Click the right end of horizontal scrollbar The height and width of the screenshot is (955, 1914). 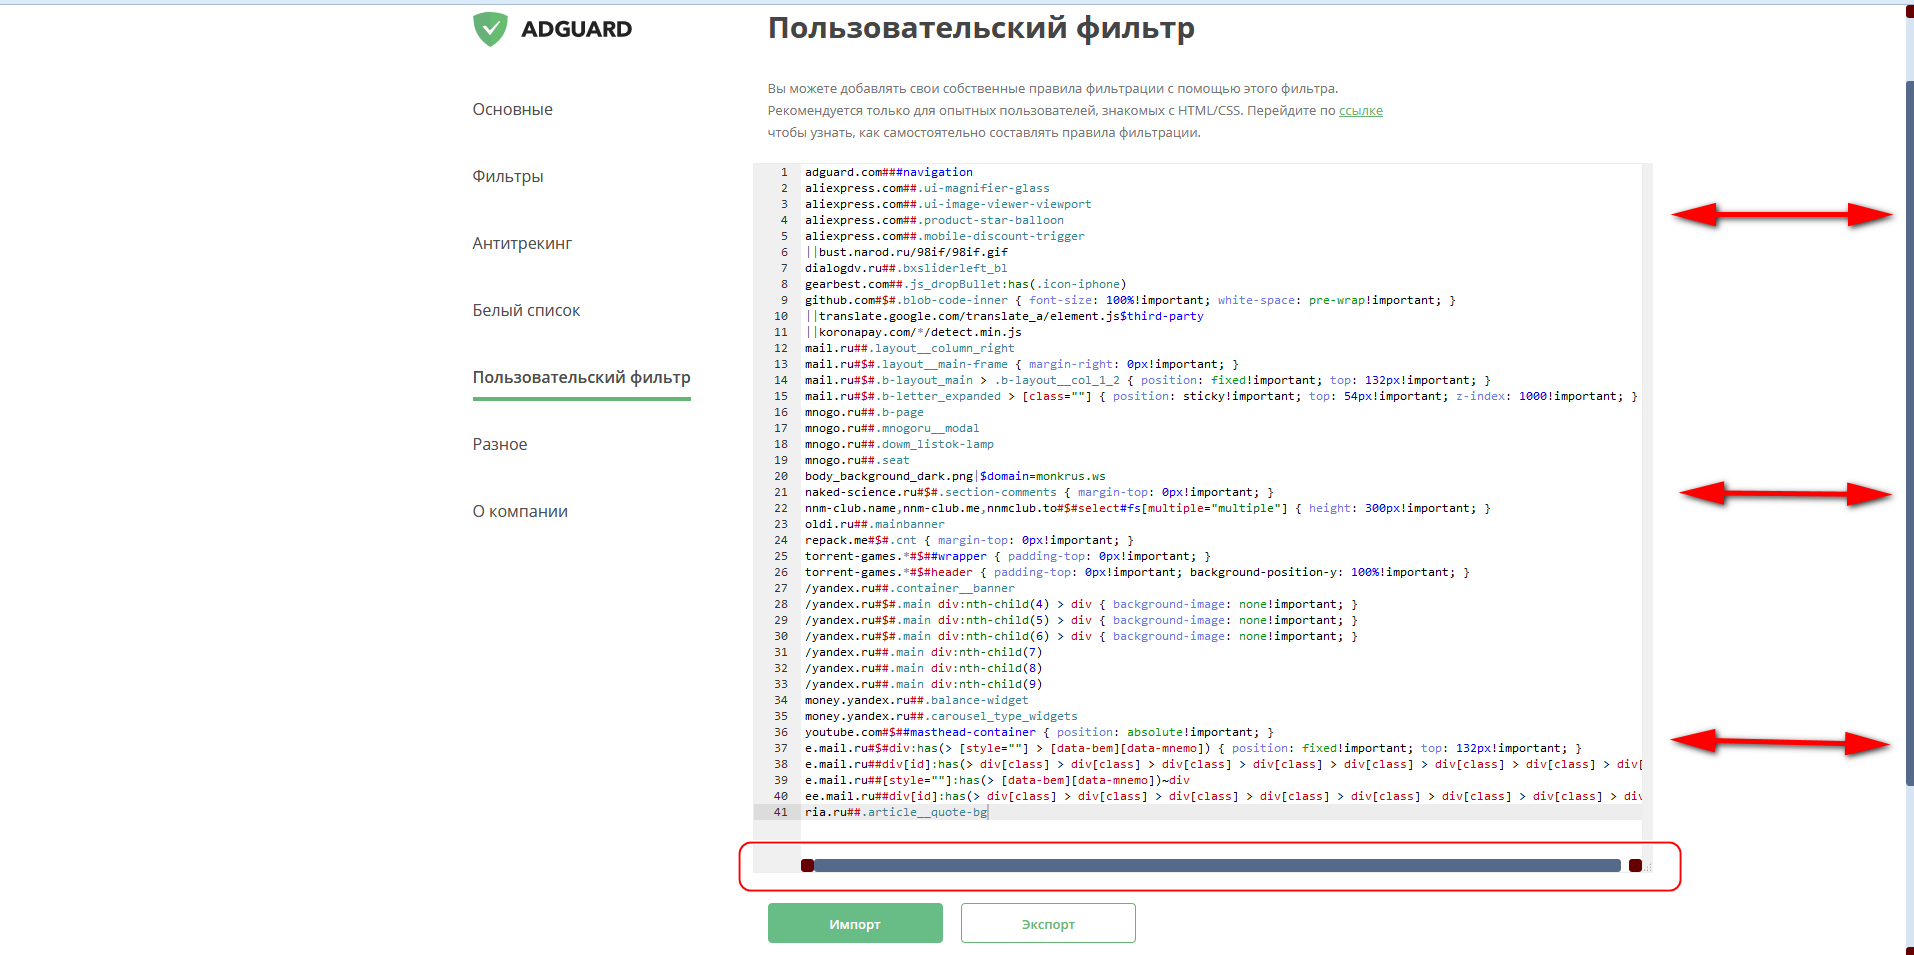(x=1636, y=866)
